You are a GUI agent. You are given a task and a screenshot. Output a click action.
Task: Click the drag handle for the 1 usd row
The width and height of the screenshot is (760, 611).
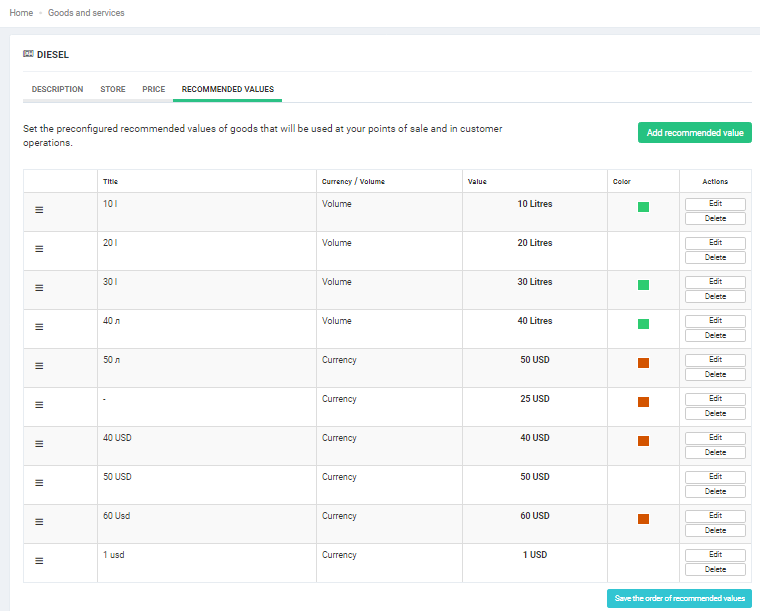click(39, 561)
